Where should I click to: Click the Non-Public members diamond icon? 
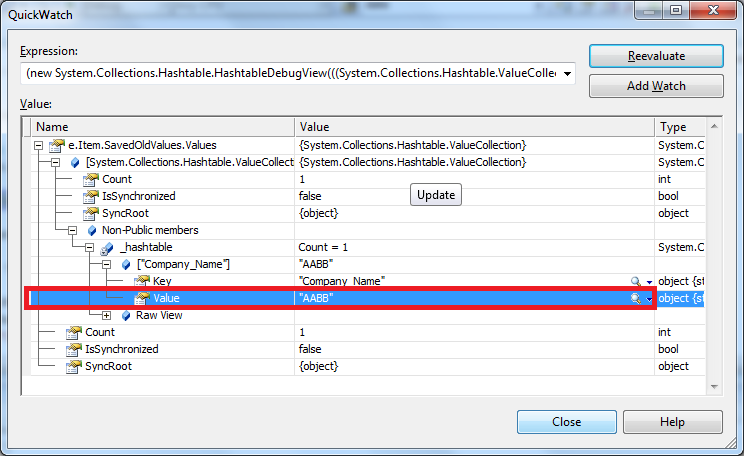click(92, 231)
